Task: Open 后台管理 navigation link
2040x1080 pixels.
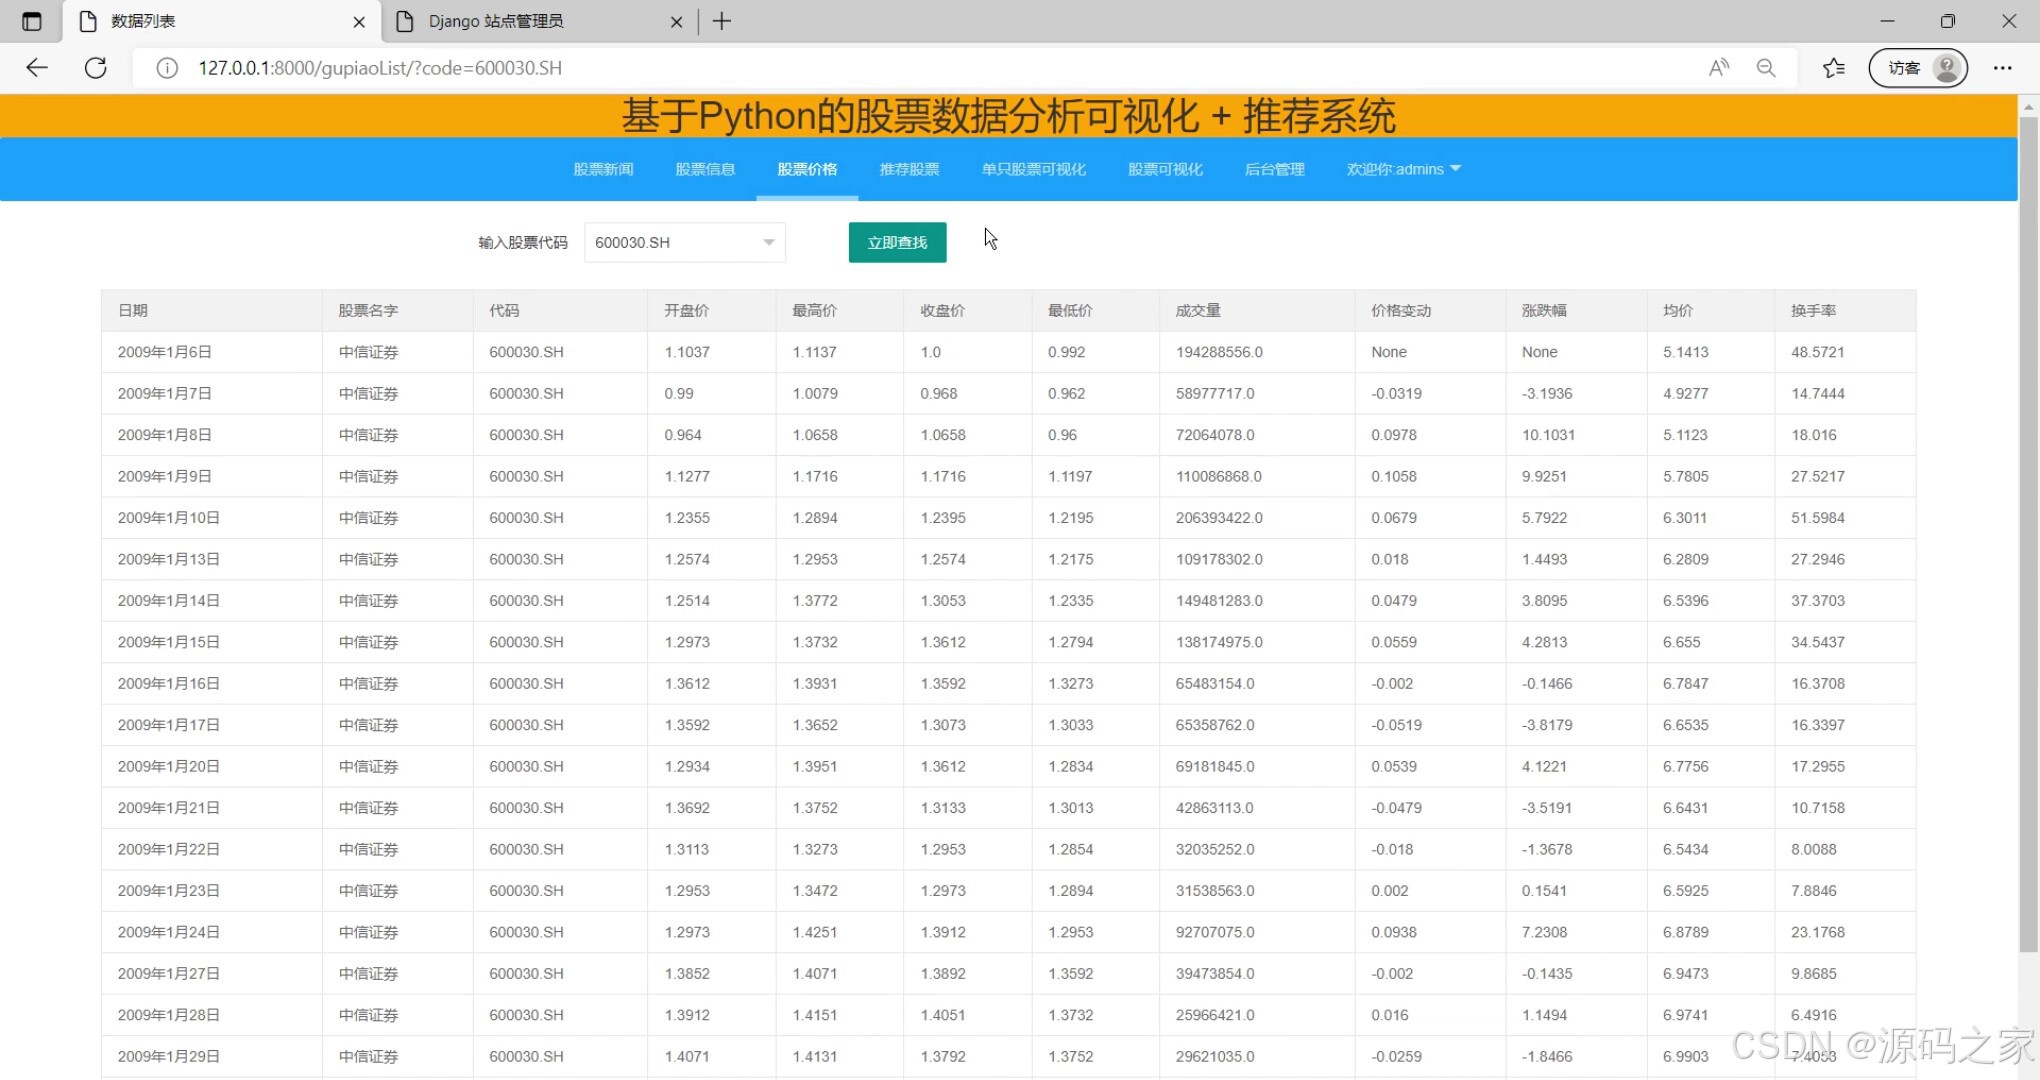Action: (1274, 169)
